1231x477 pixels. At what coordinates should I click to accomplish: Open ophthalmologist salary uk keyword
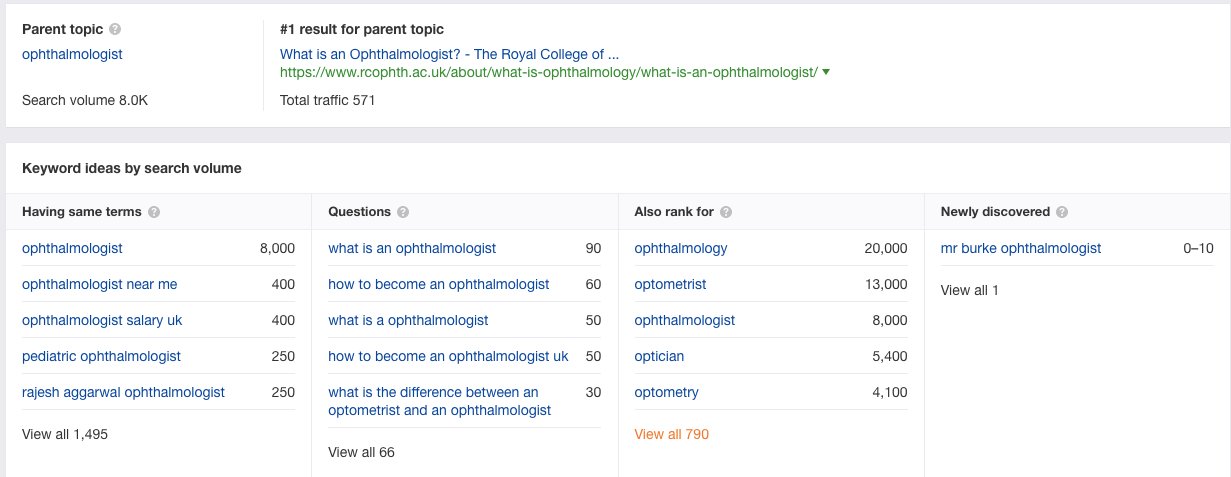coord(102,320)
